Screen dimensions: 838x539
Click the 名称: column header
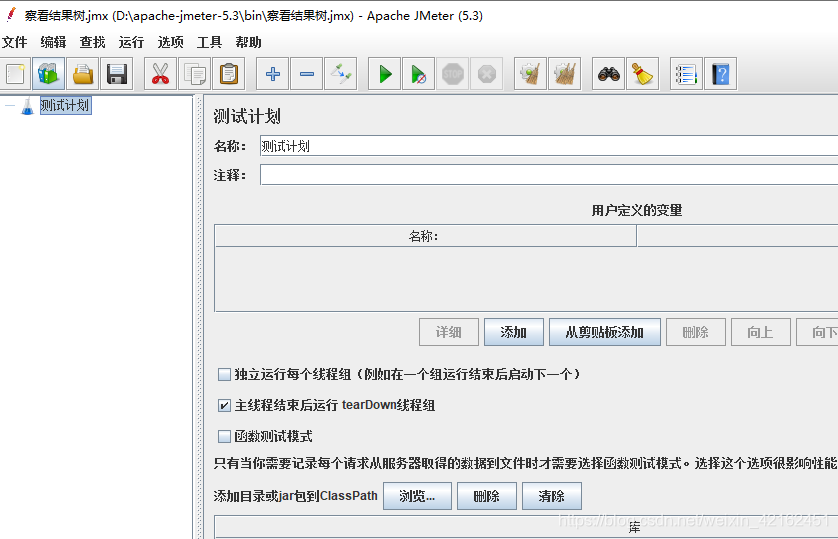(x=425, y=236)
